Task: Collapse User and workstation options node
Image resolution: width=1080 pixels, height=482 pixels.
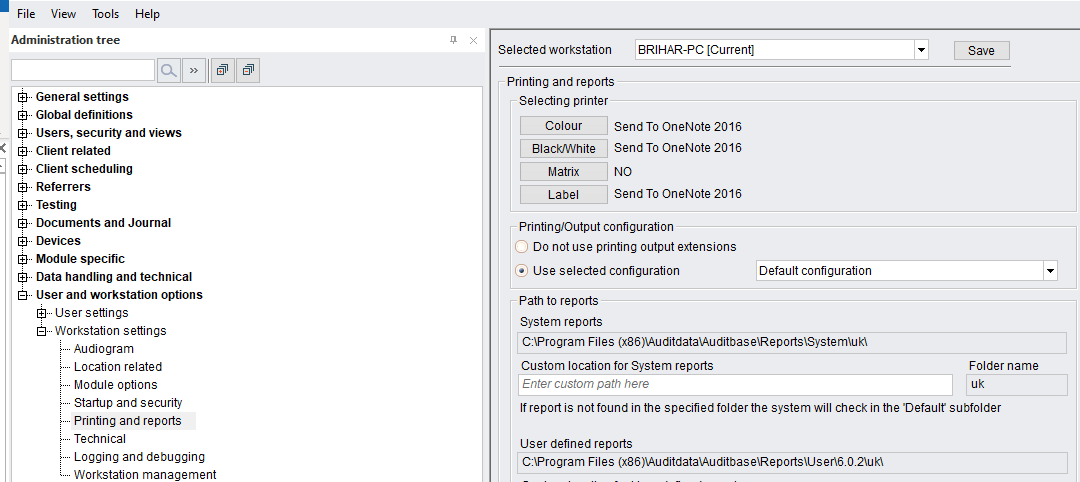Action: (x=23, y=295)
